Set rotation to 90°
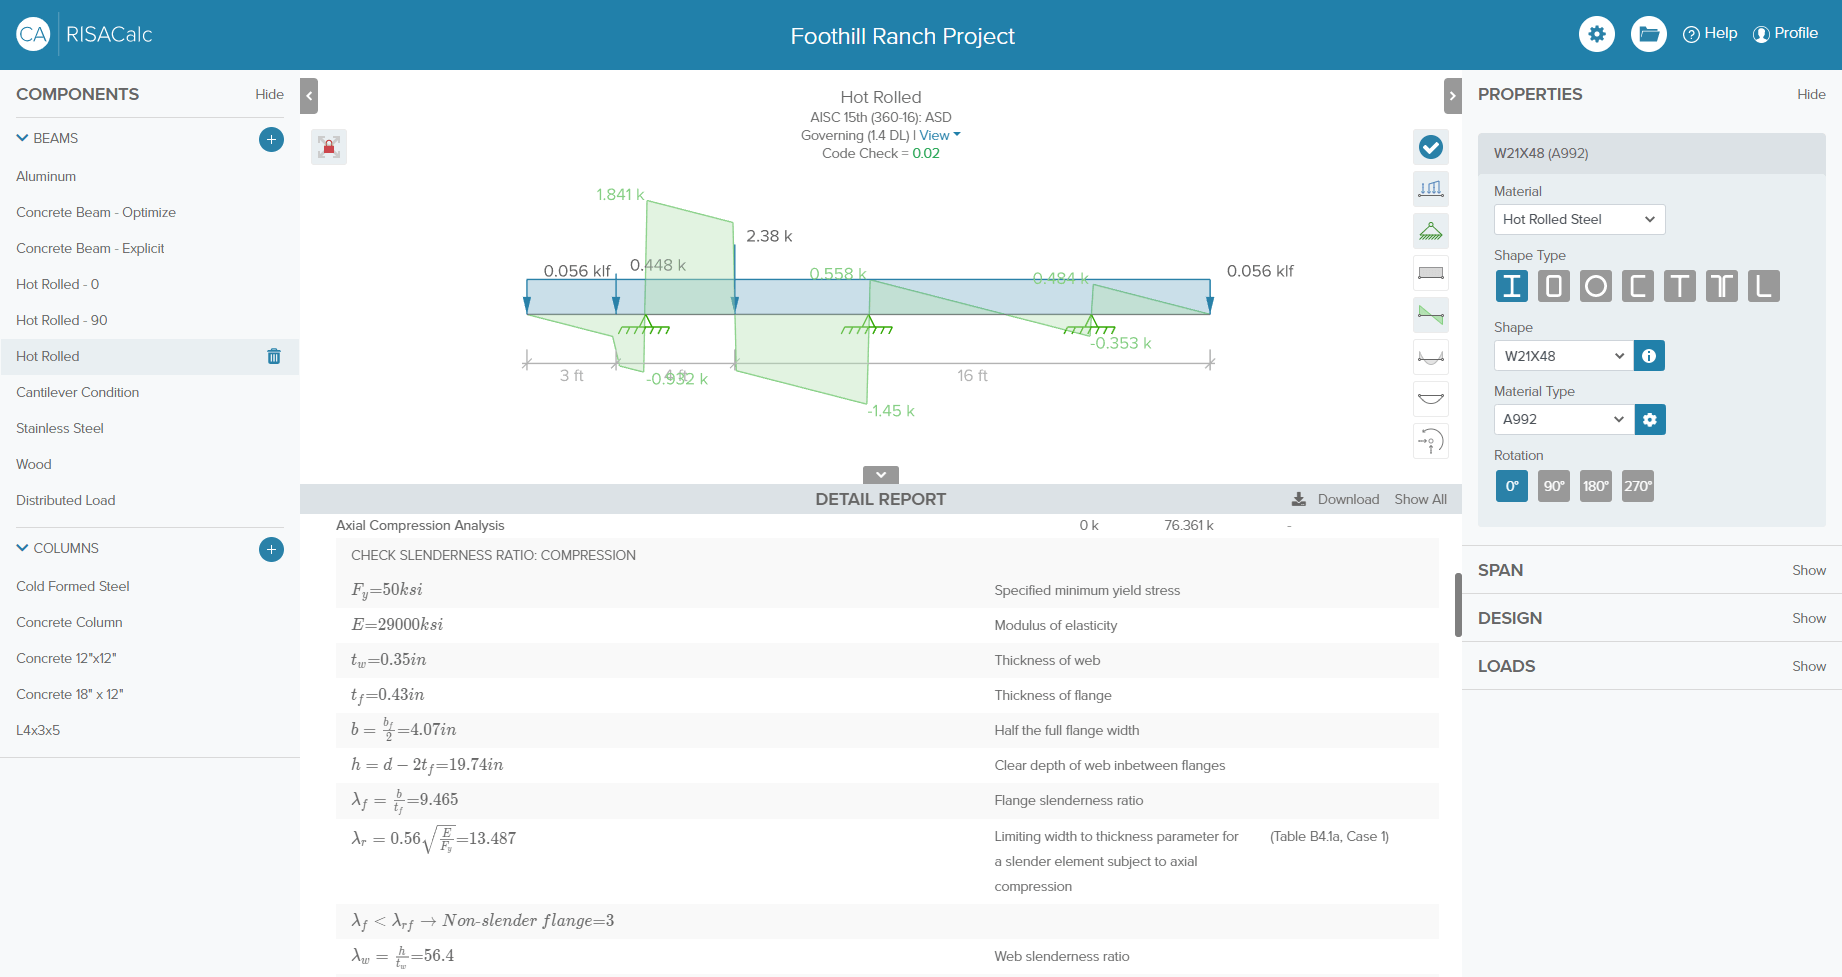The image size is (1842, 977). pyautogui.click(x=1553, y=486)
